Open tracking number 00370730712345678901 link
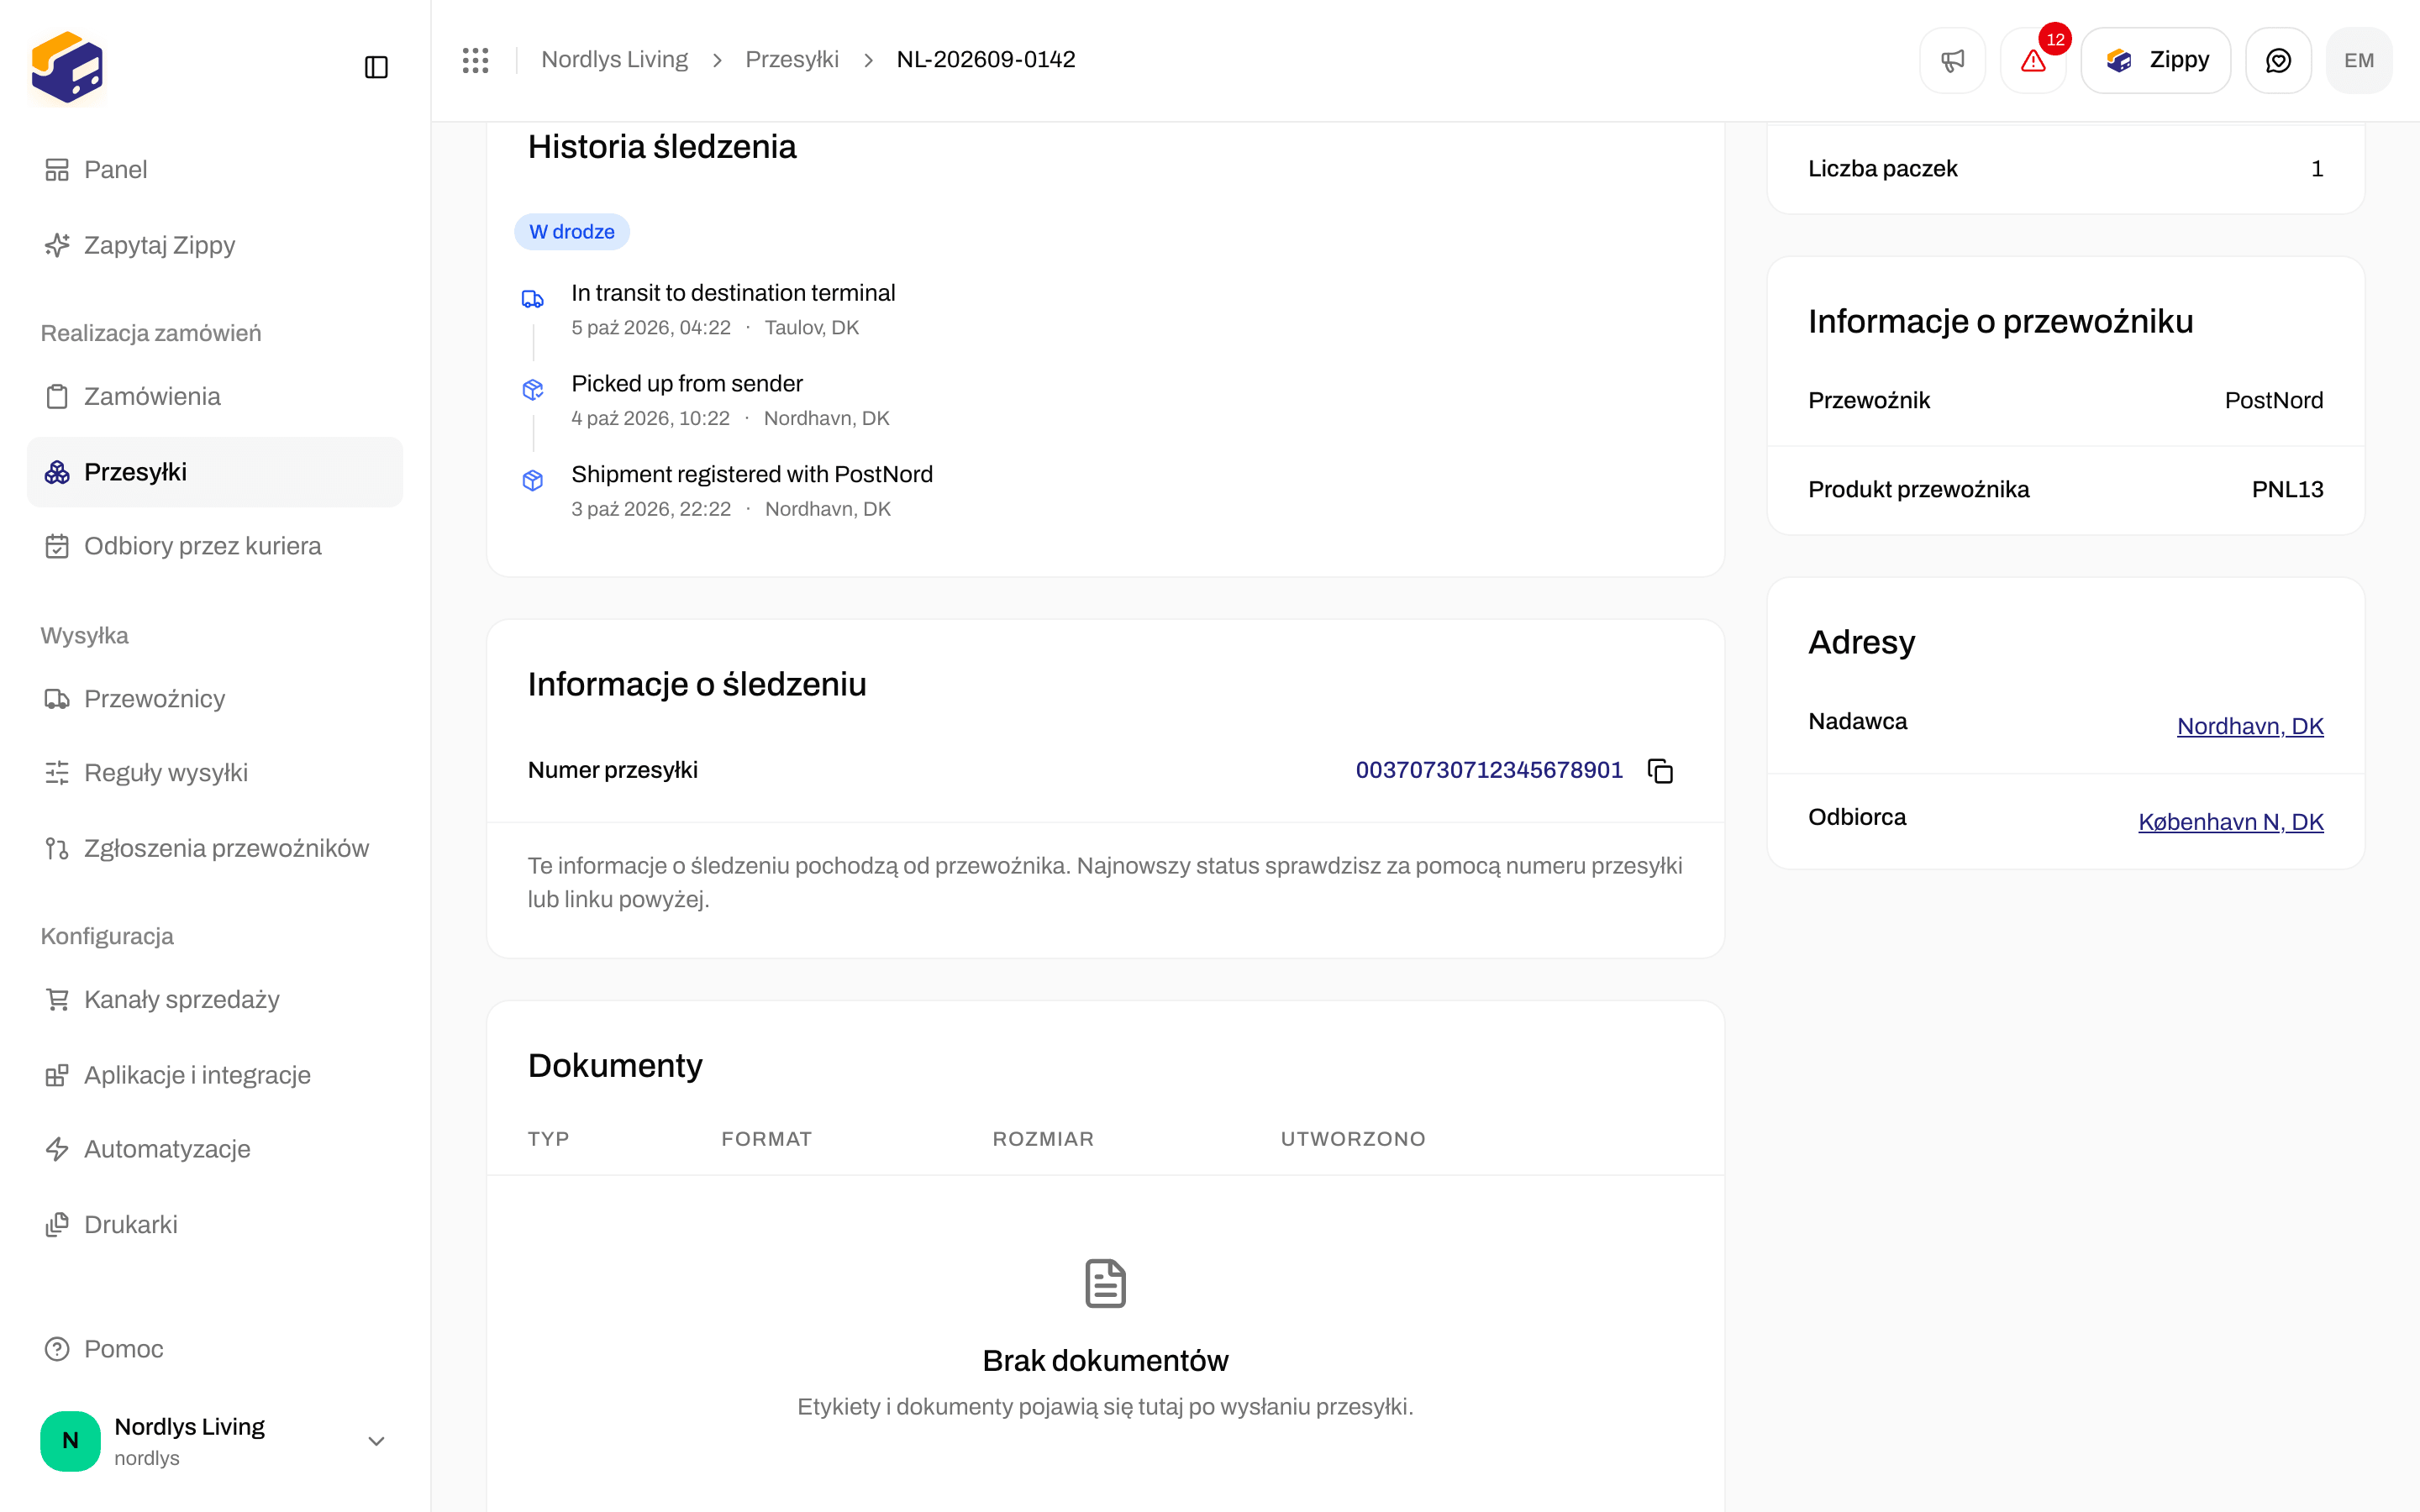This screenshot has height=1512, width=2420. tap(1488, 770)
